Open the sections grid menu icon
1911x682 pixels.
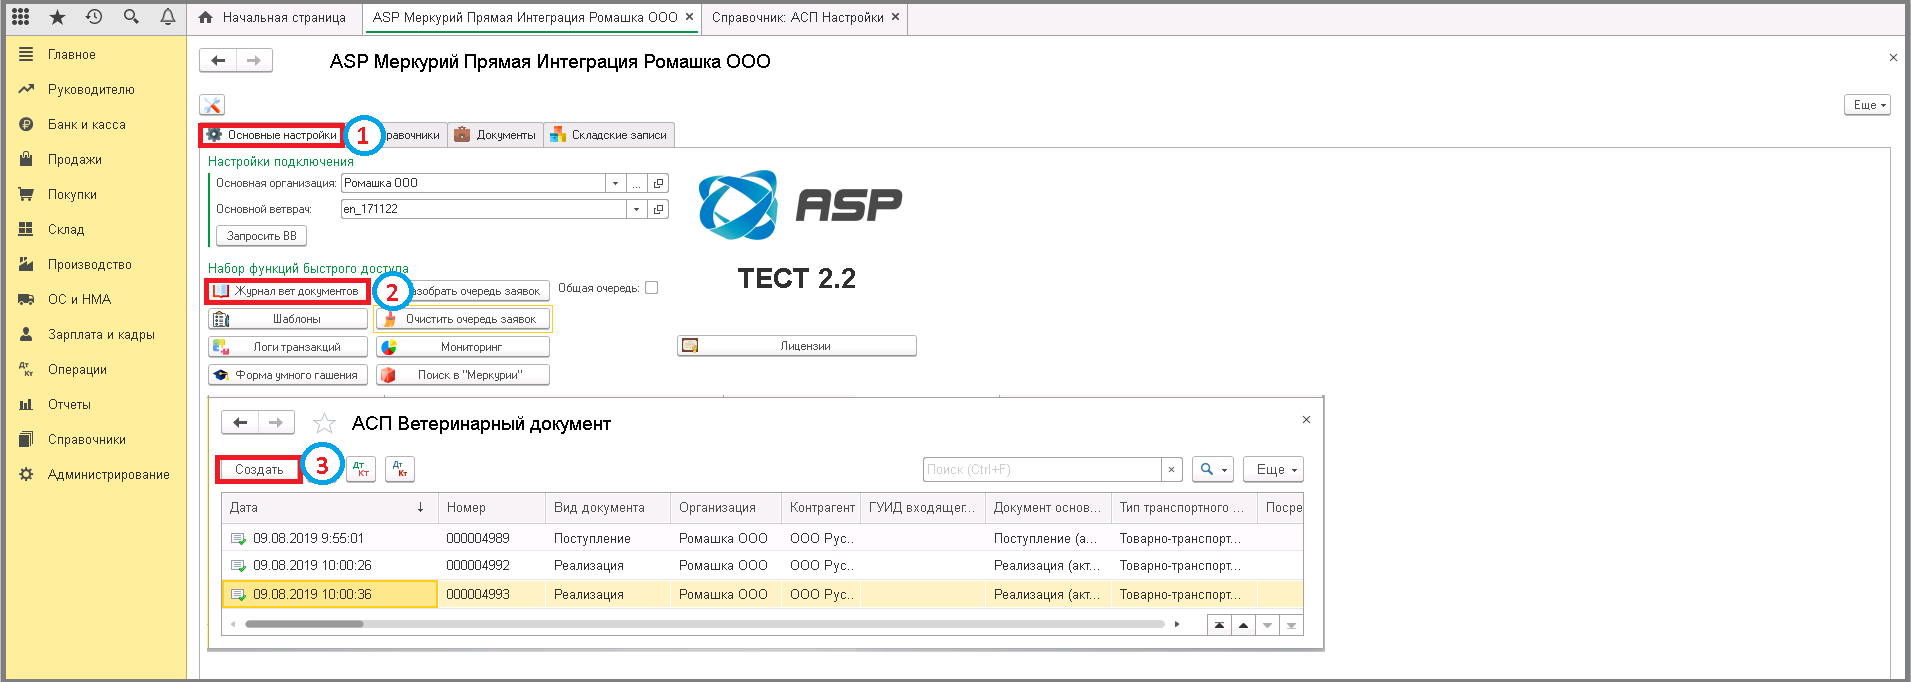click(21, 17)
